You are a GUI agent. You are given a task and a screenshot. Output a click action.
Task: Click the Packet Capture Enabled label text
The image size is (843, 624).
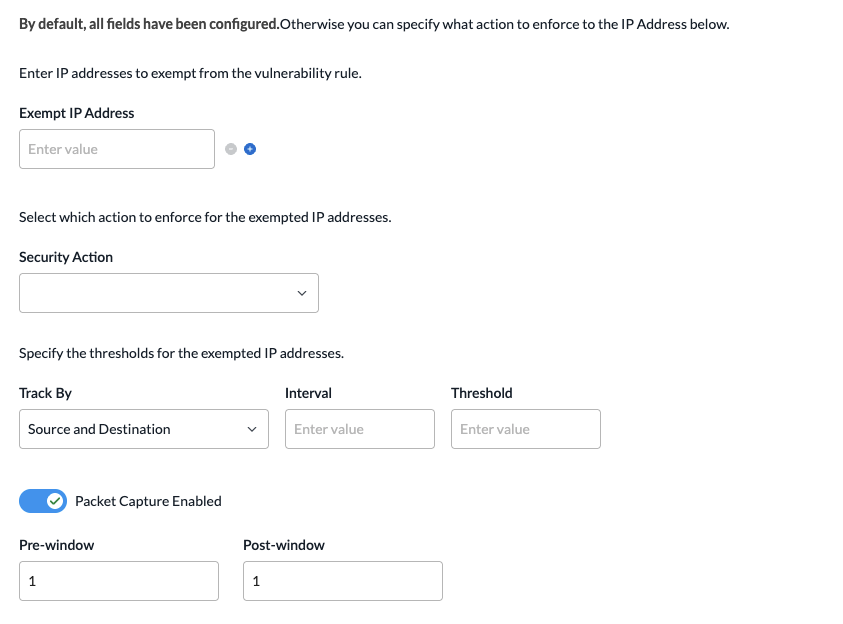(x=148, y=501)
